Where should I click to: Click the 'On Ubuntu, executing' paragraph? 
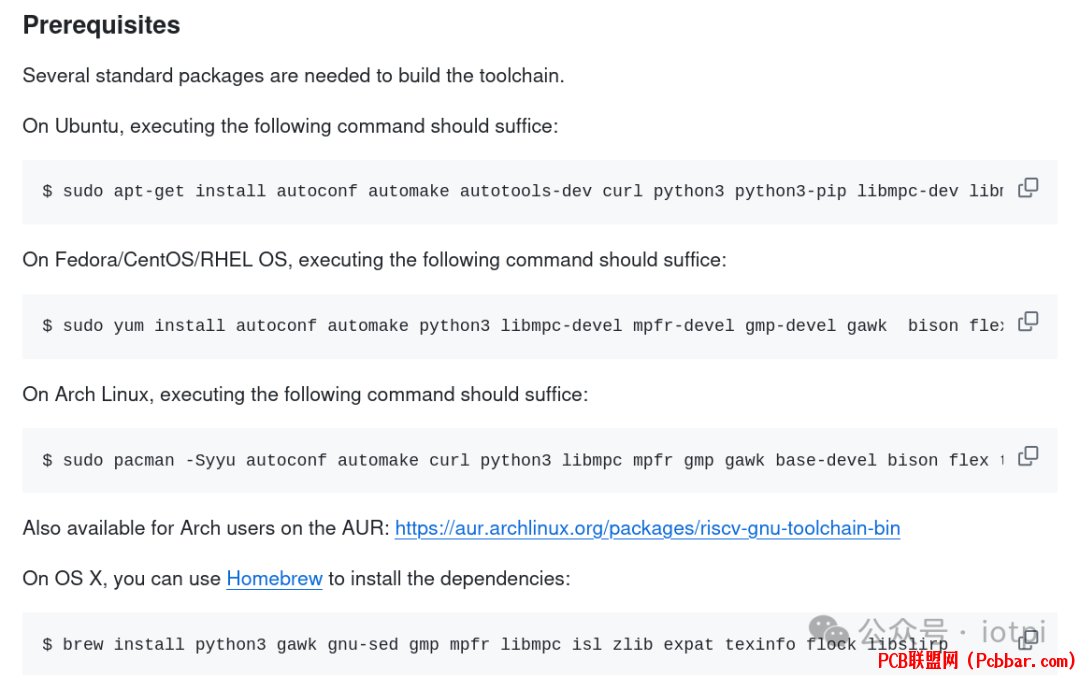point(290,126)
